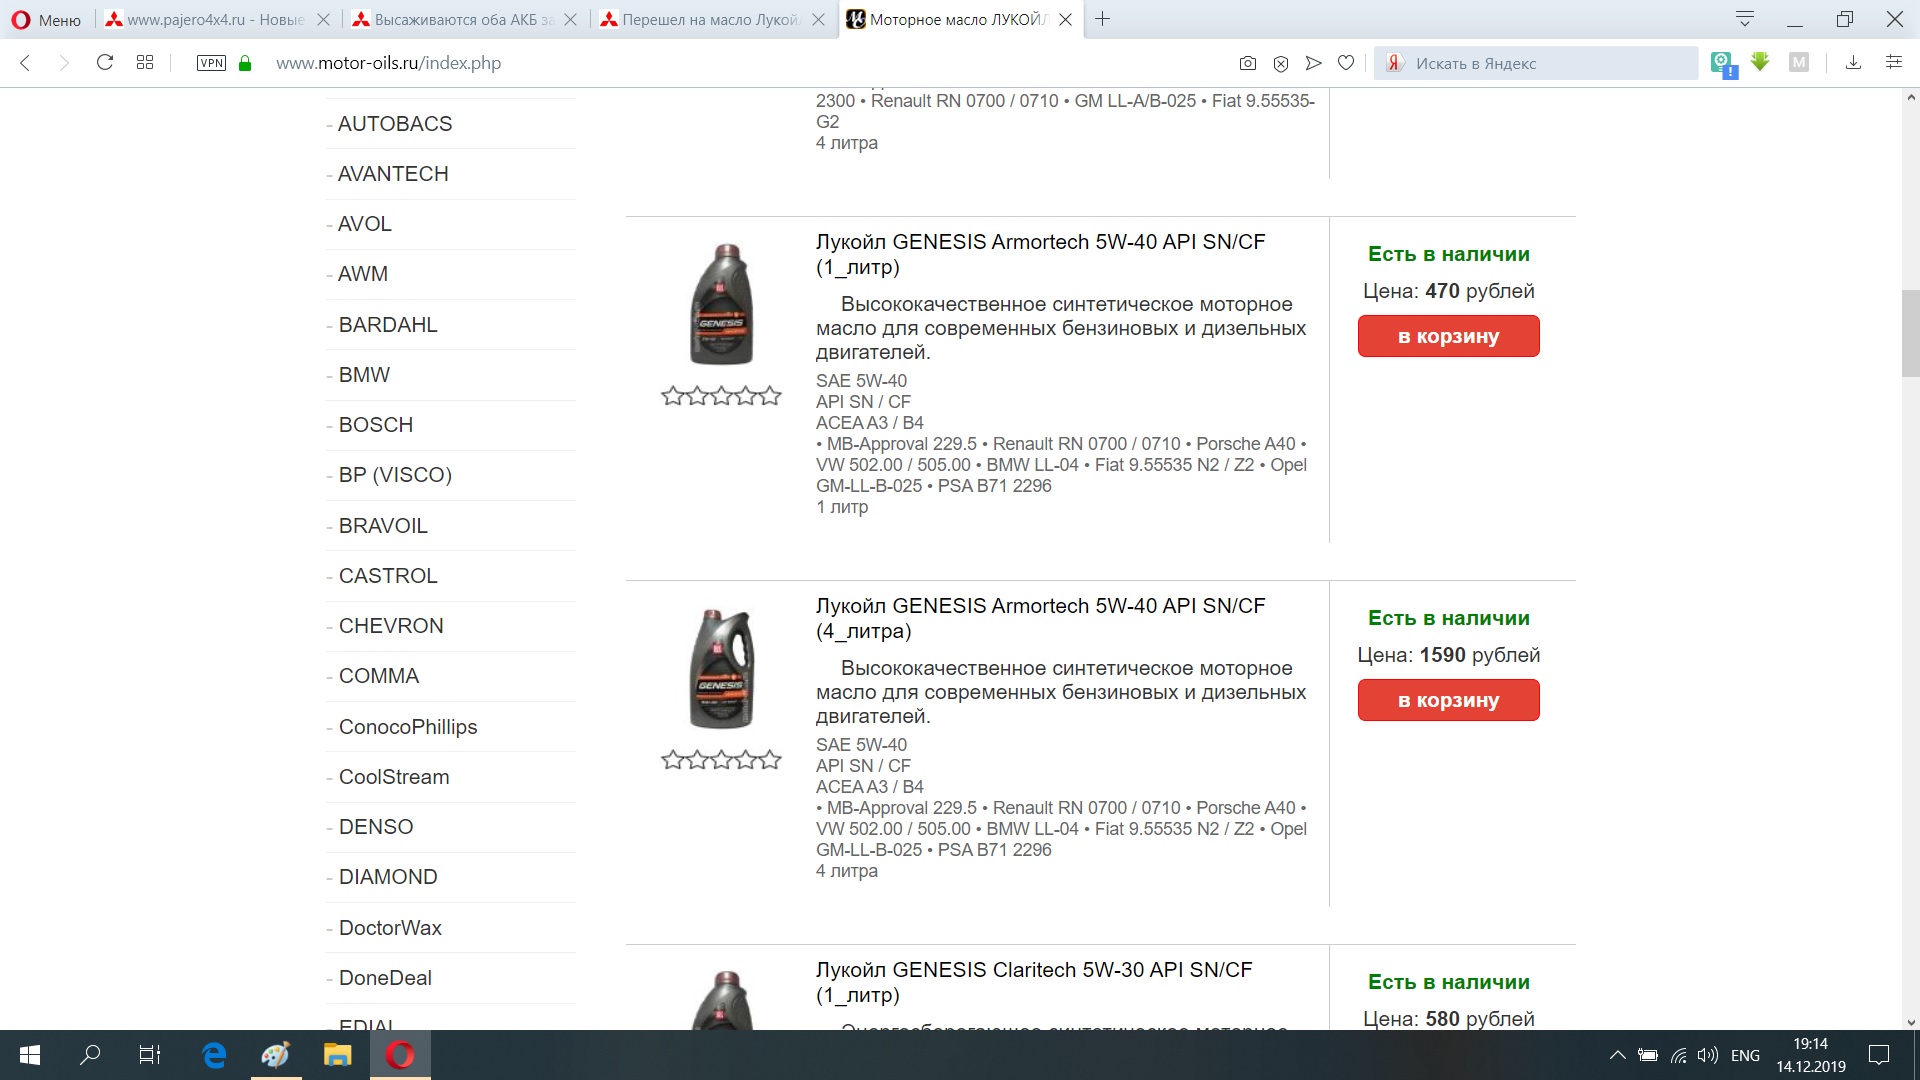Image resolution: width=1920 pixels, height=1080 pixels.
Task: Open the CASTROL brand link in the sidebar
Action: pyautogui.click(x=388, y=576)
